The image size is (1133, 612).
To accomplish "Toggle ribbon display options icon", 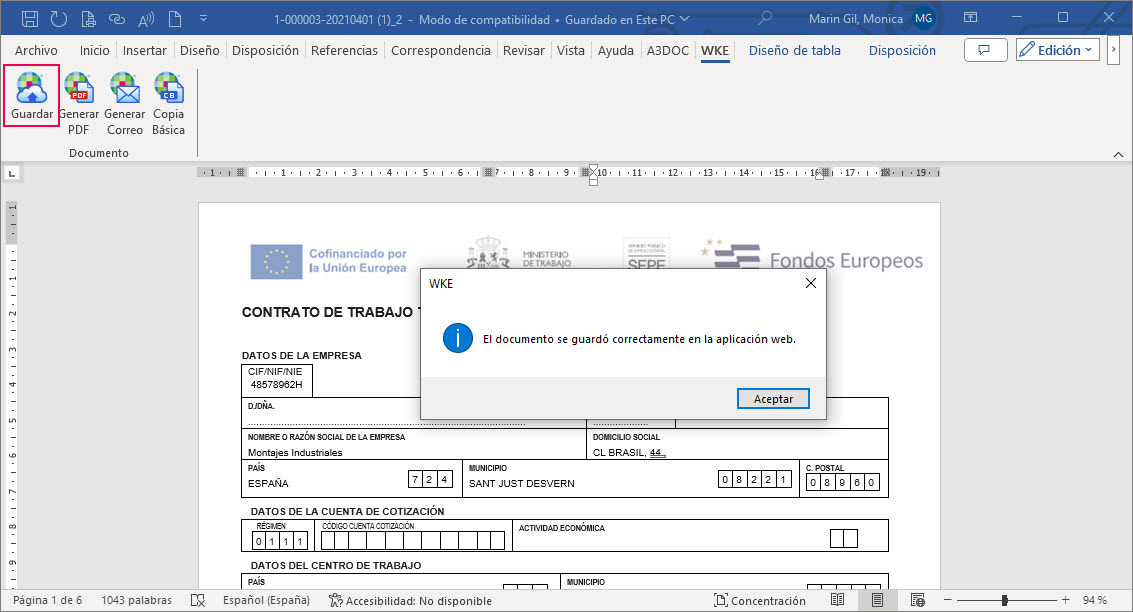I will click(x=970, y=17).
